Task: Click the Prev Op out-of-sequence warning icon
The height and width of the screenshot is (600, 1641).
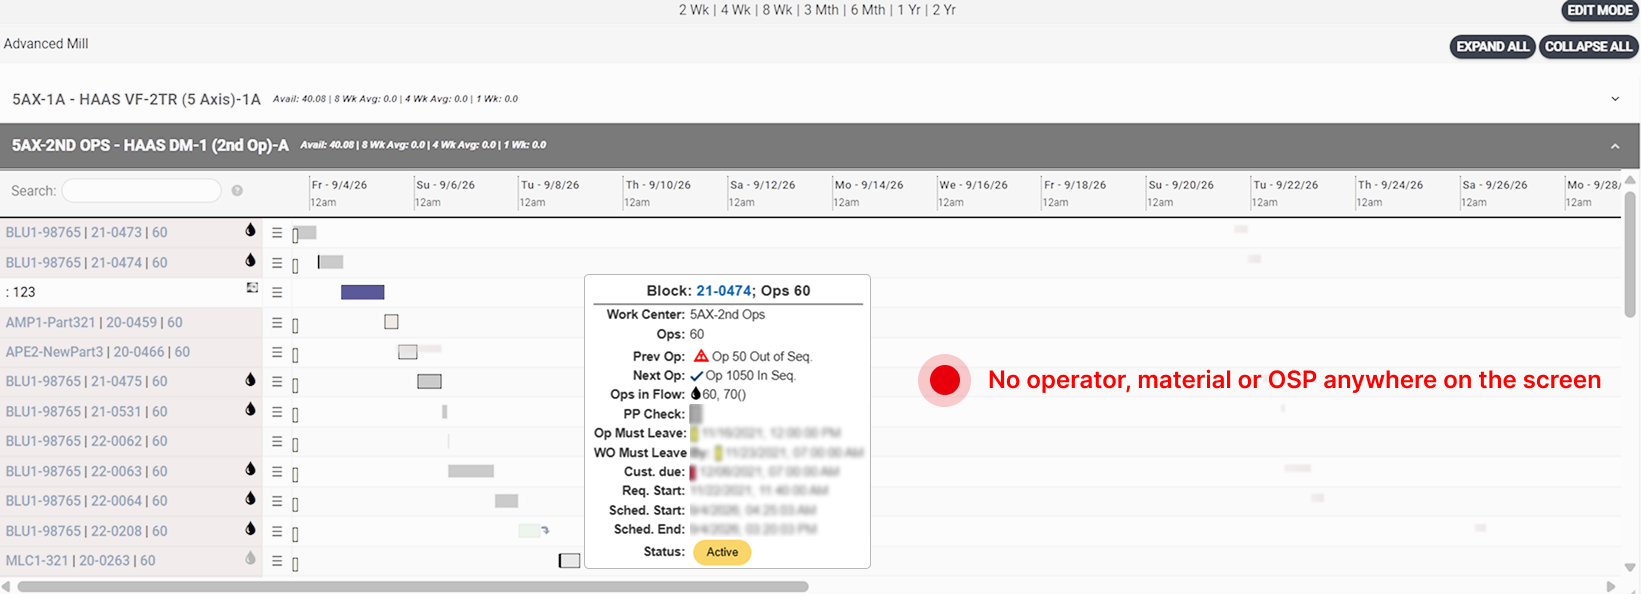Action: pos(701,356)
